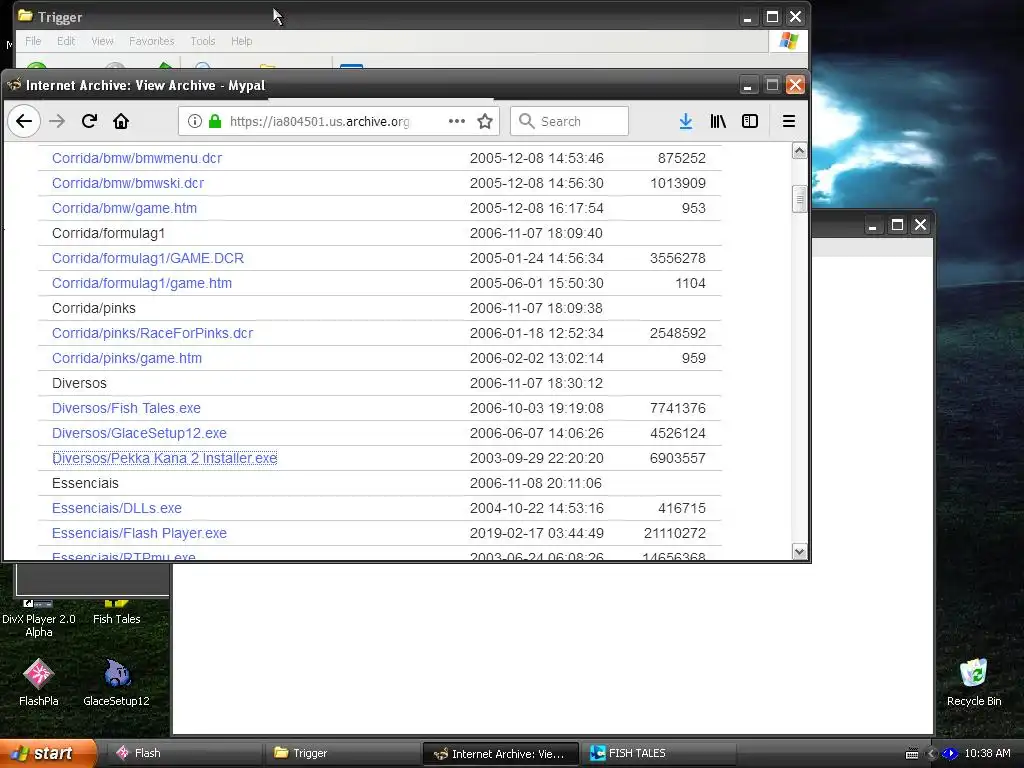Click the Essenciais folder row text
Viewport: 1024px width, 768px height.
tap(85, 483)
